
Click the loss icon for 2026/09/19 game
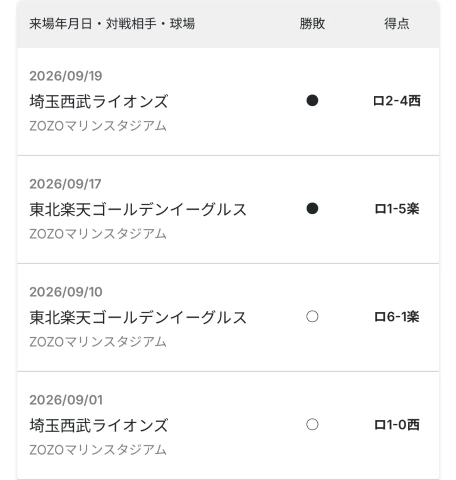click(x=312, y=100)
